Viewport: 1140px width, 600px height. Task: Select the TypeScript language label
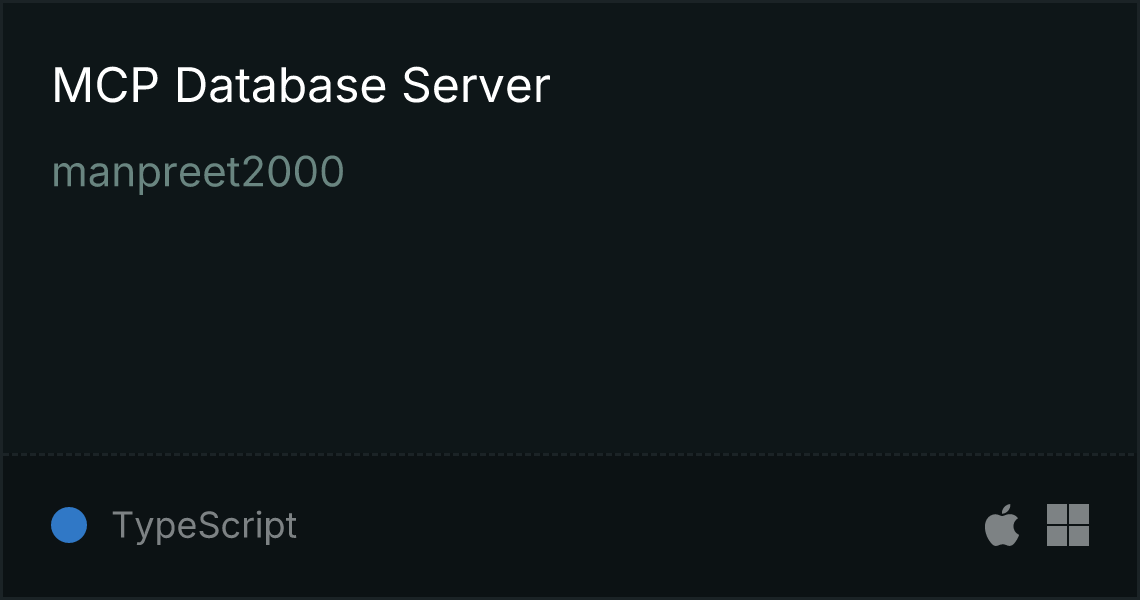tap(204, 525)
